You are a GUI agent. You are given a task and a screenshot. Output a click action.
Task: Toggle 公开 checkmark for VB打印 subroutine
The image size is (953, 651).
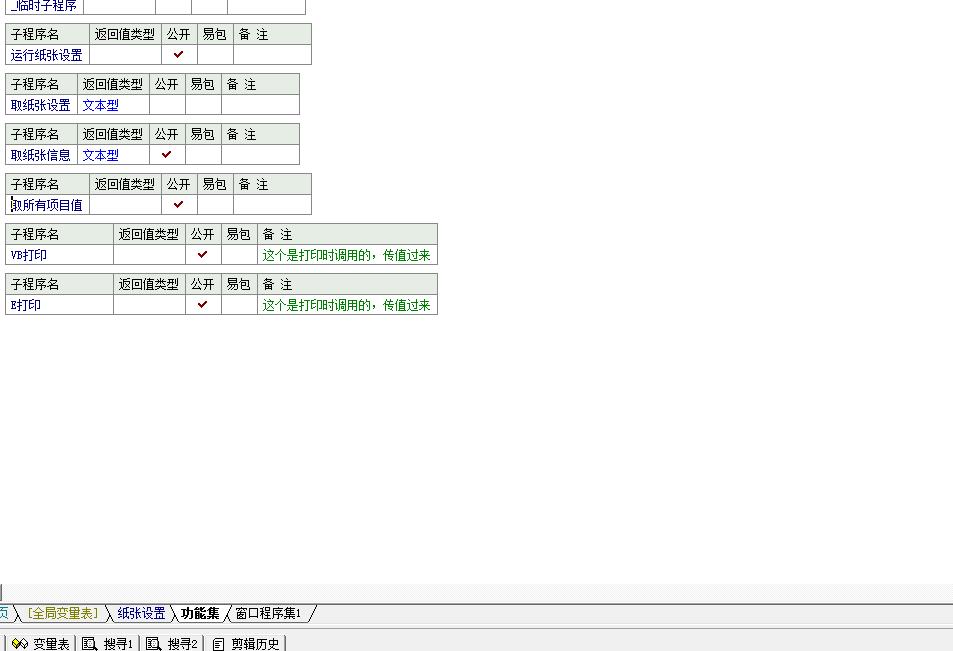point(203,255)
